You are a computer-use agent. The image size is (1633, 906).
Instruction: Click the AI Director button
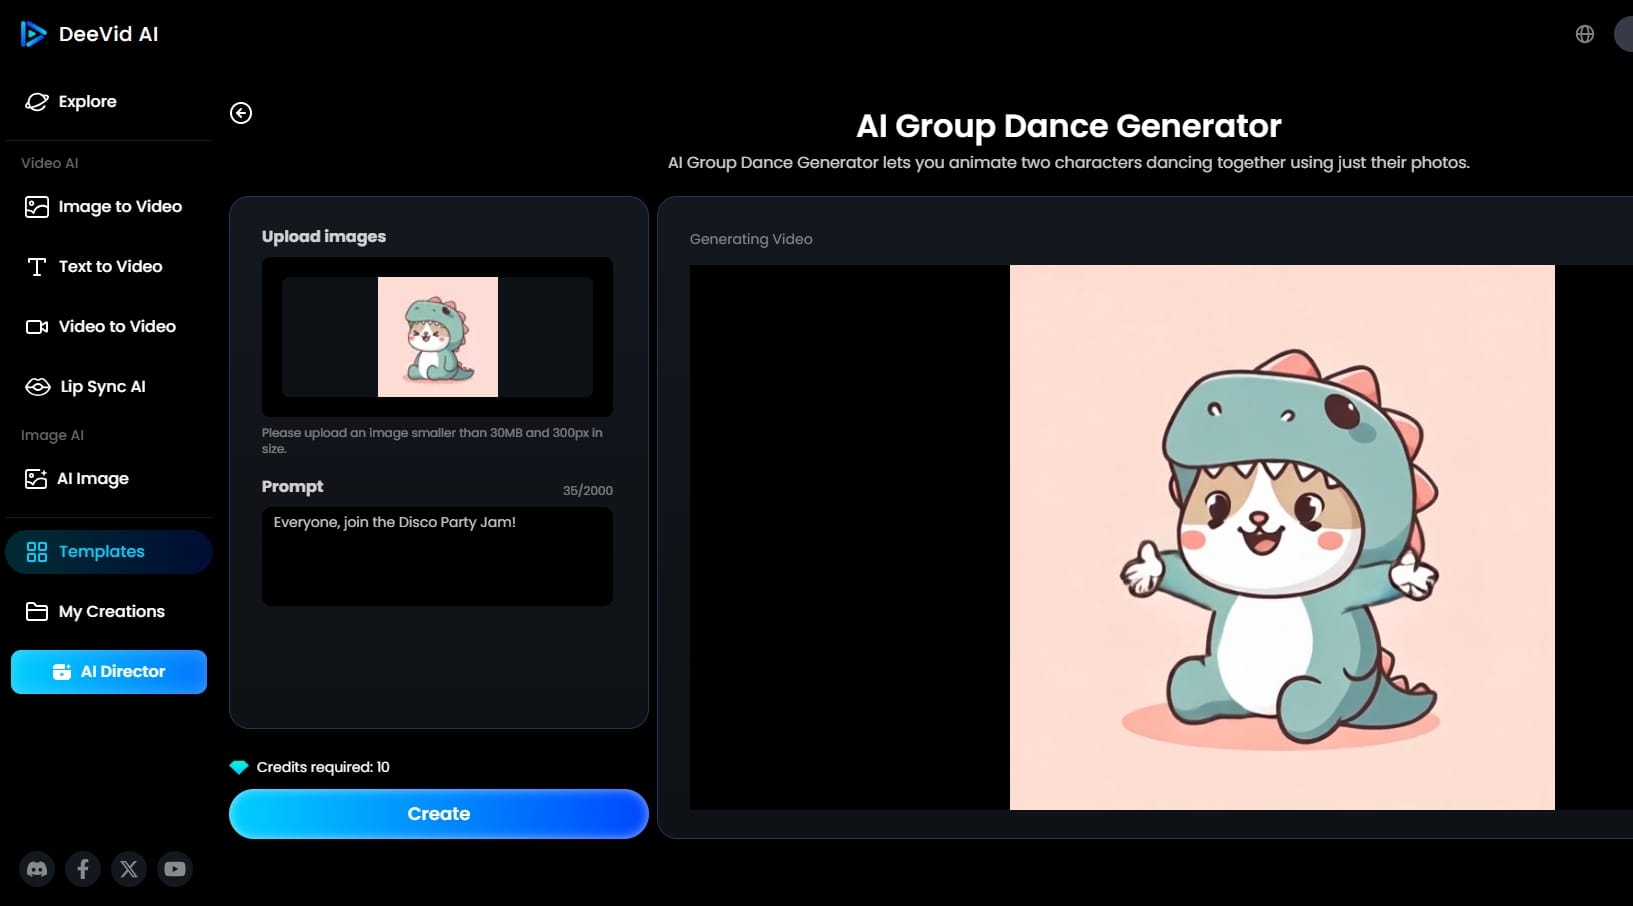point(109,672)
